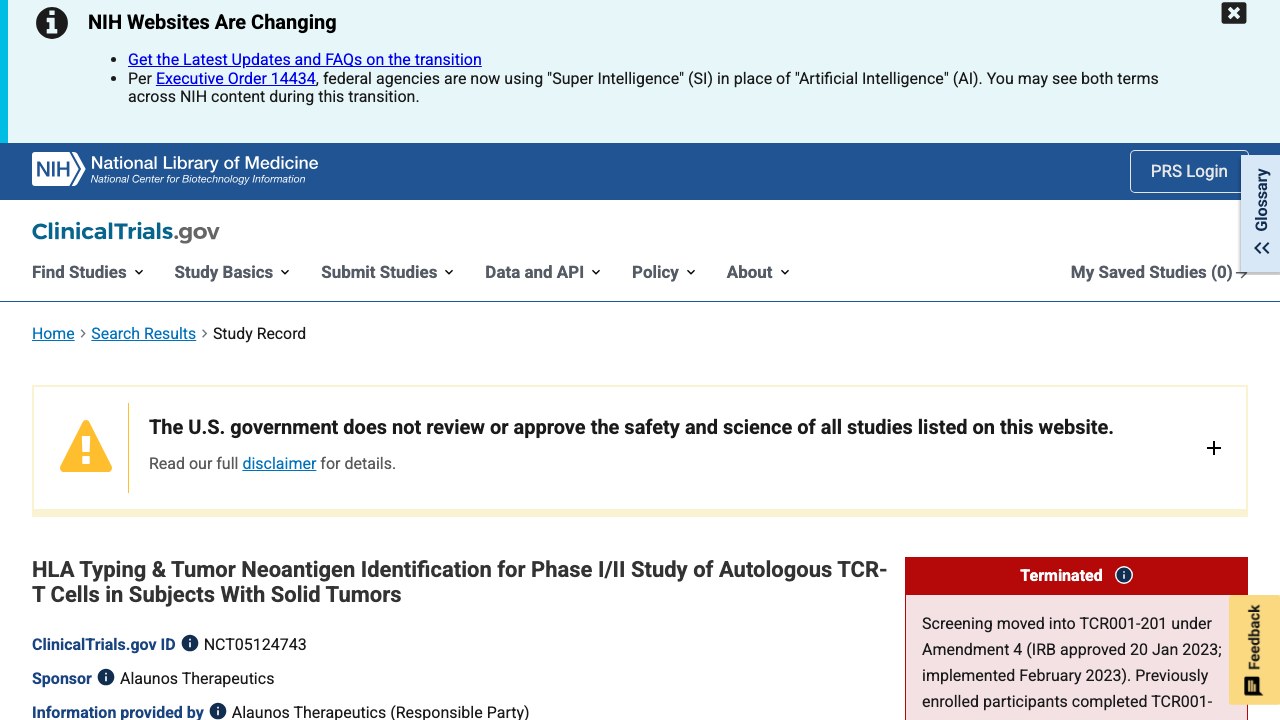Open the Executive Order 14434 link
The width and height of the screenshot is (1280, 720).
pyautogui.click(x=236, y=78)
